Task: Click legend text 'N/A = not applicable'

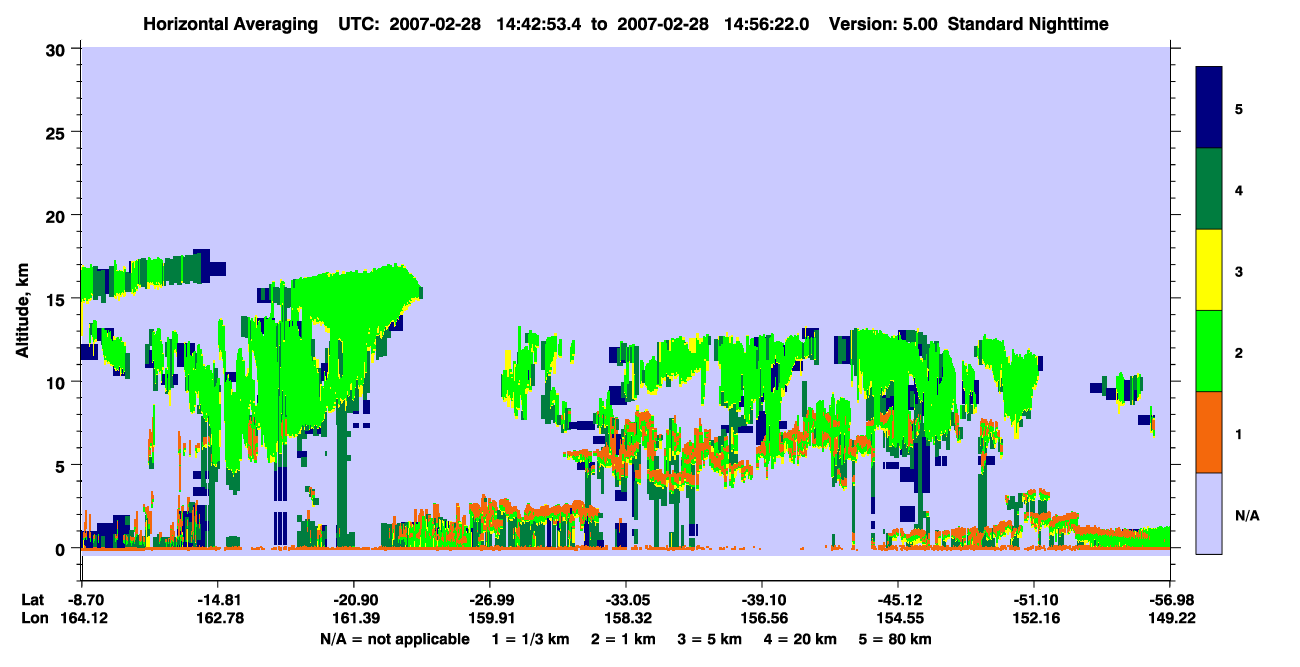Action: tap(394, 639)
